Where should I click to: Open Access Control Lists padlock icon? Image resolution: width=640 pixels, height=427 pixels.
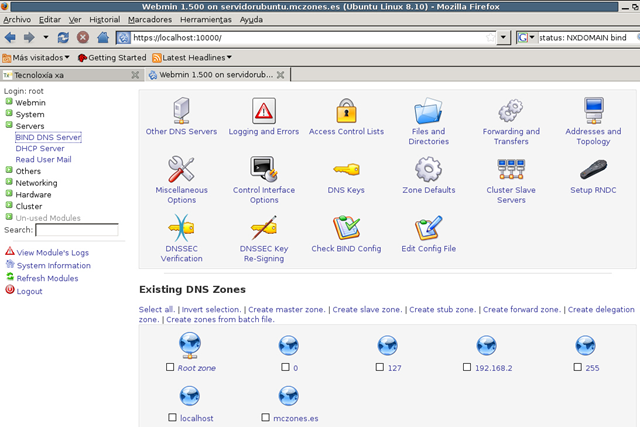coord(346,110)
